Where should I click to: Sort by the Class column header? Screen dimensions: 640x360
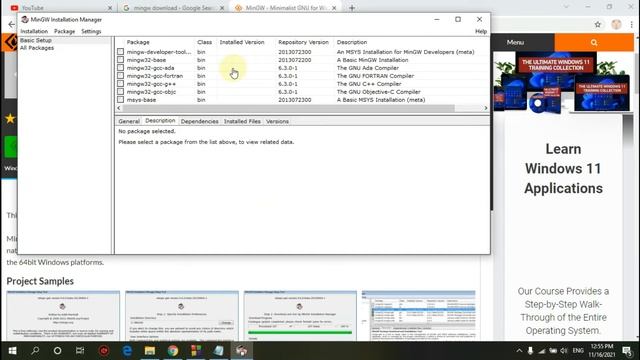click(205, 42)
